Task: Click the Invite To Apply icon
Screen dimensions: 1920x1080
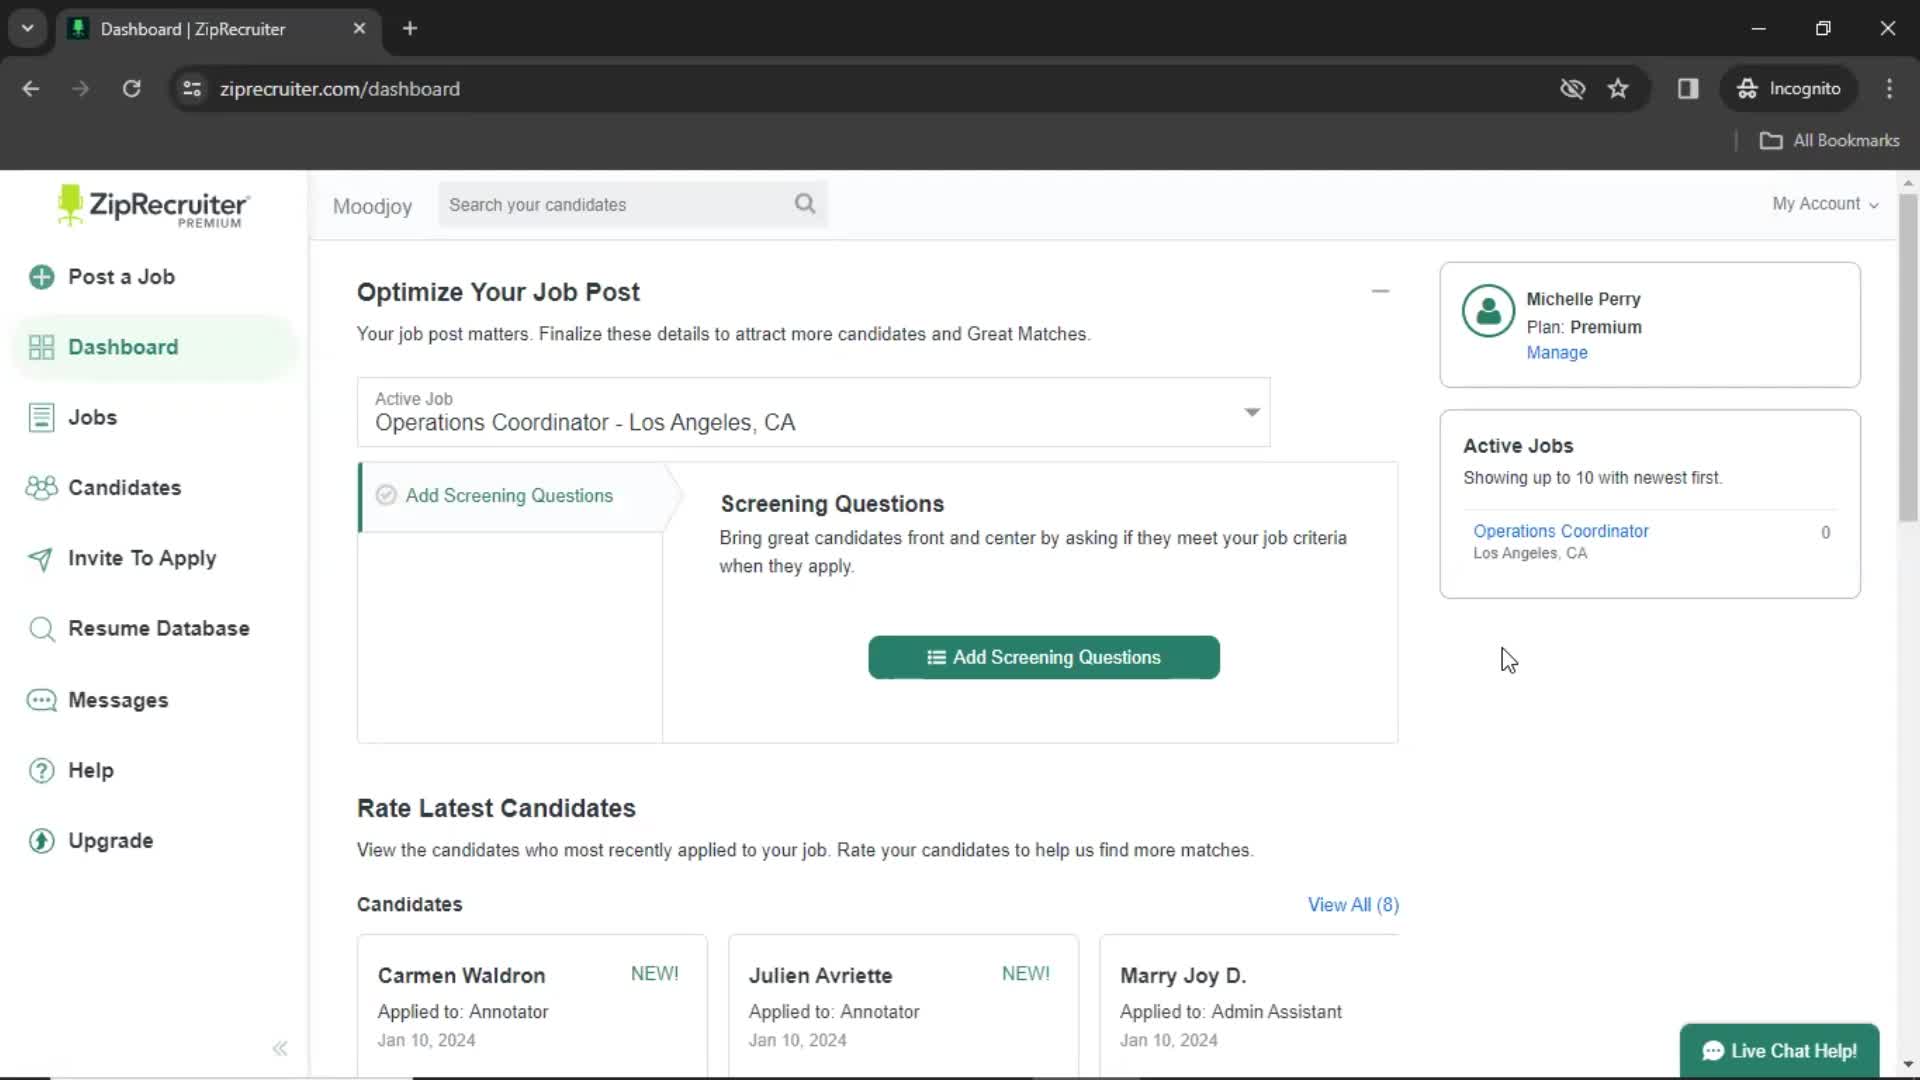Action: [40, 558]
